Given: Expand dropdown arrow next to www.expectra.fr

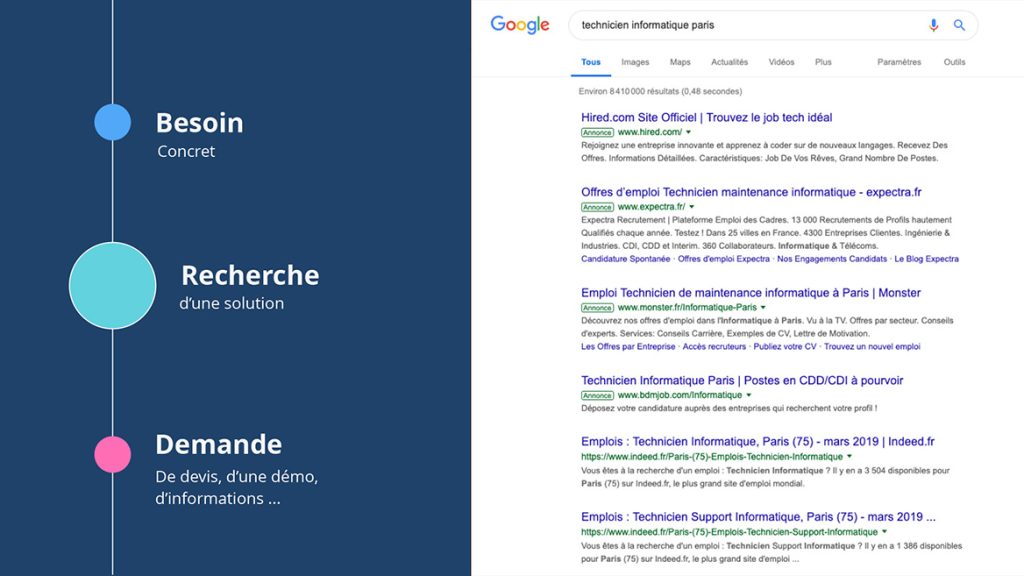Looking at the screenshot, I should (692, 207).
